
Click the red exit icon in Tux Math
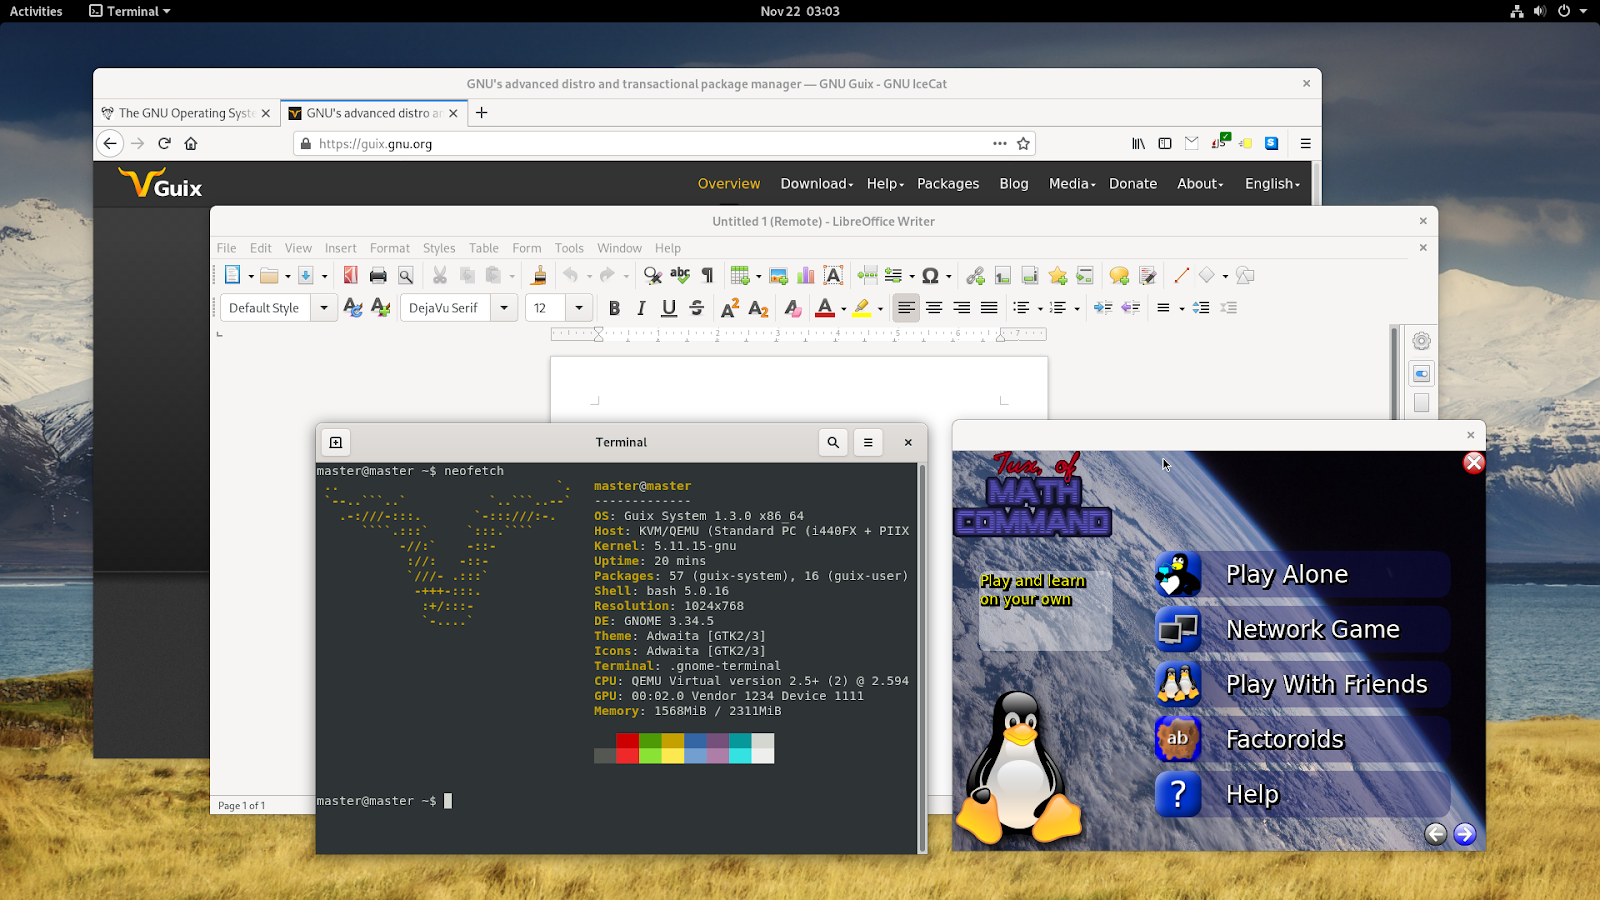pos(1474,462)
